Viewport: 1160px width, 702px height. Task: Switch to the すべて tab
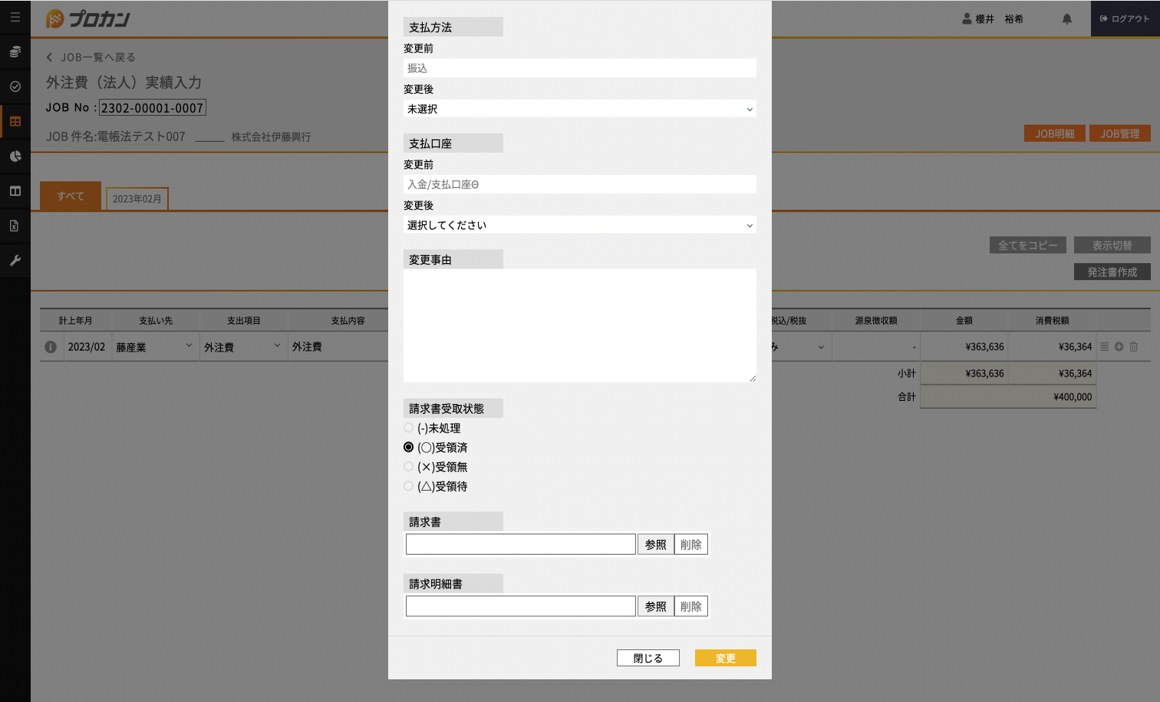(x=69, y=196)
